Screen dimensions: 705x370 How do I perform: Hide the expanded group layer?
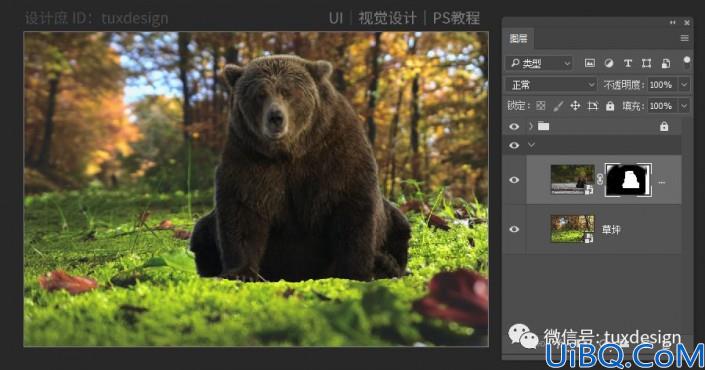click(x=514, y=145)
